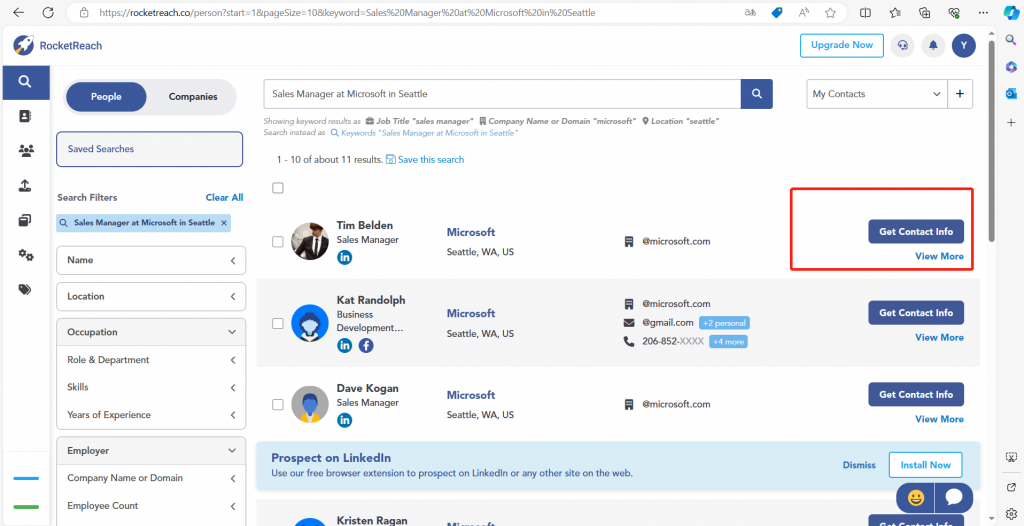Click View More for Dave Kogan
This screenshot has width=1024, height=526.
pos(939,419)
